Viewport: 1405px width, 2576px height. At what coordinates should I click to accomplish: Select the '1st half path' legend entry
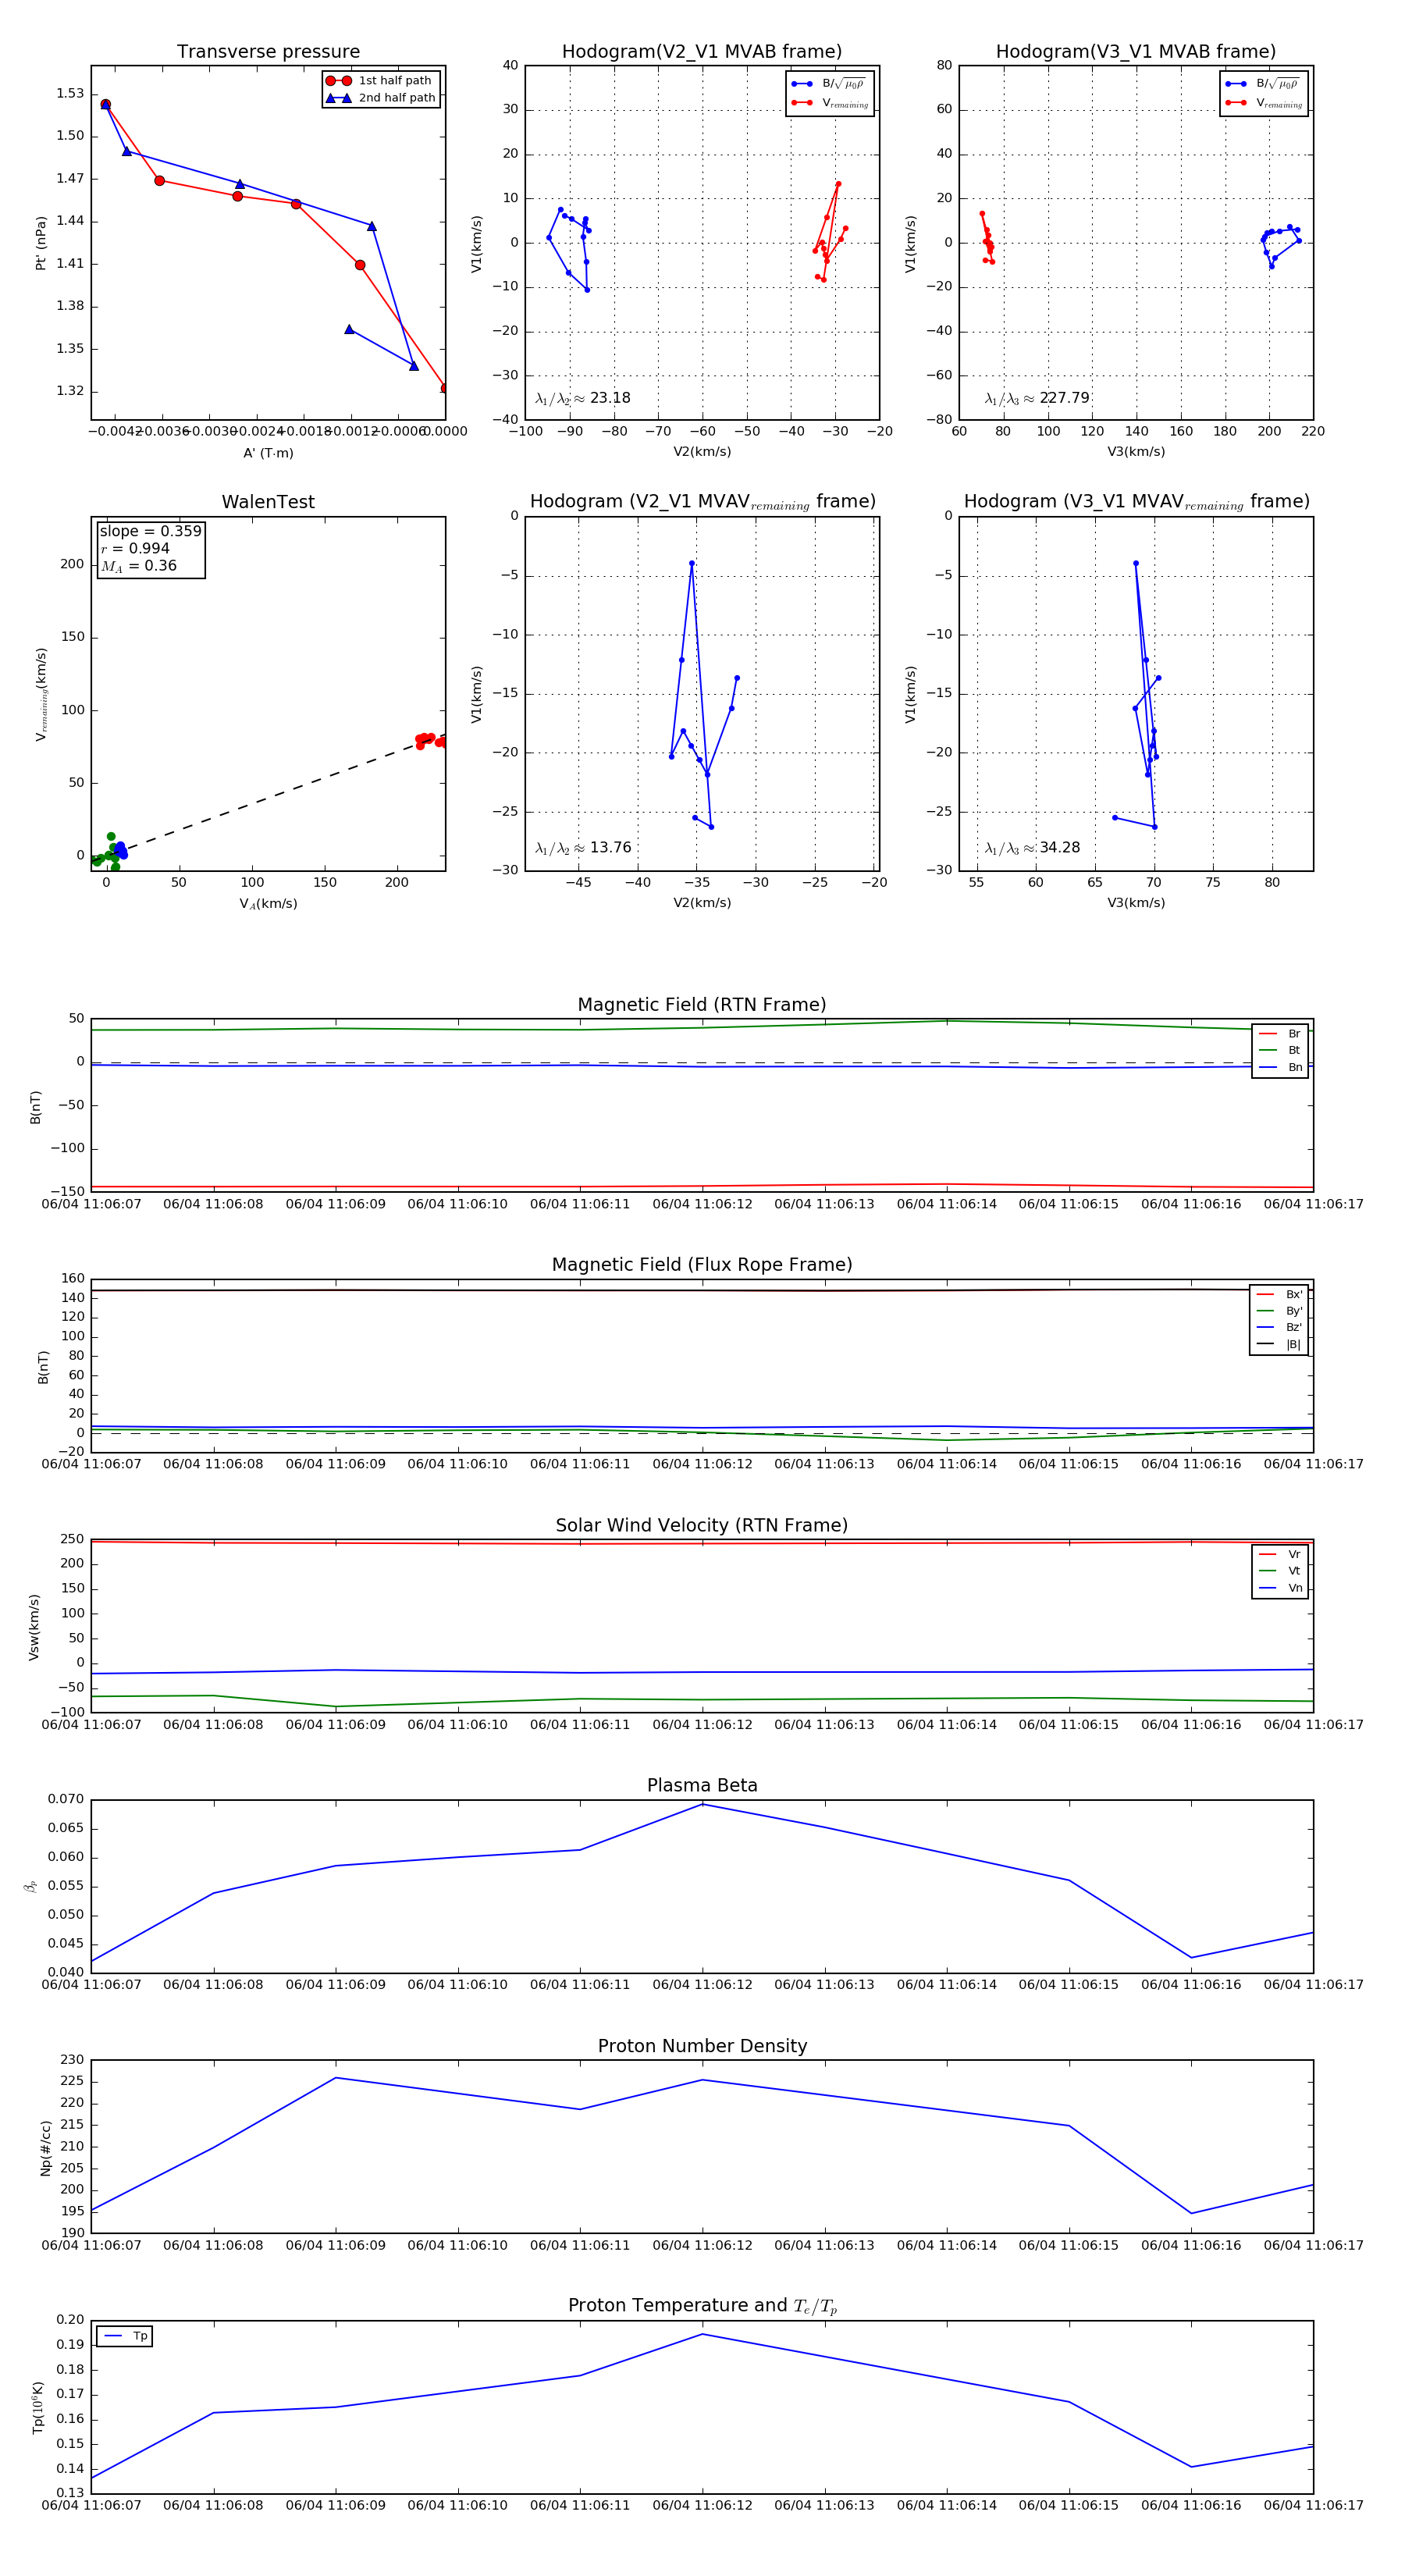tap(381, 81)
